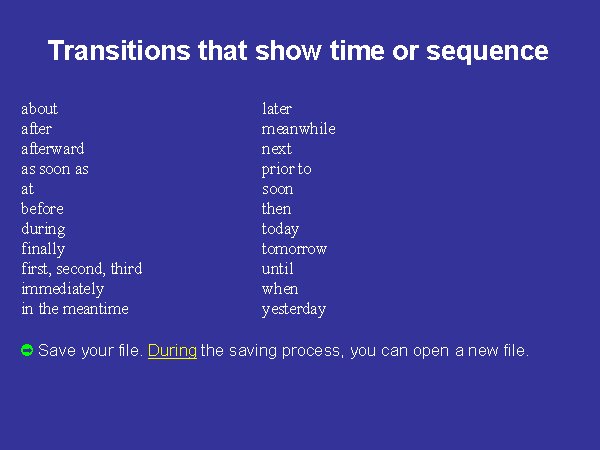
Task: Click the word "afterward" in the list
Action: [52, 149]
